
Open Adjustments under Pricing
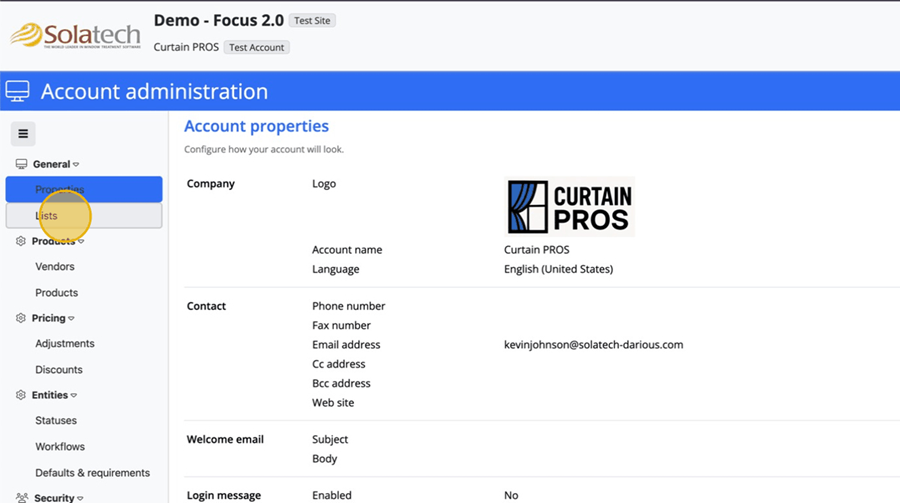[x=65, y=343]
